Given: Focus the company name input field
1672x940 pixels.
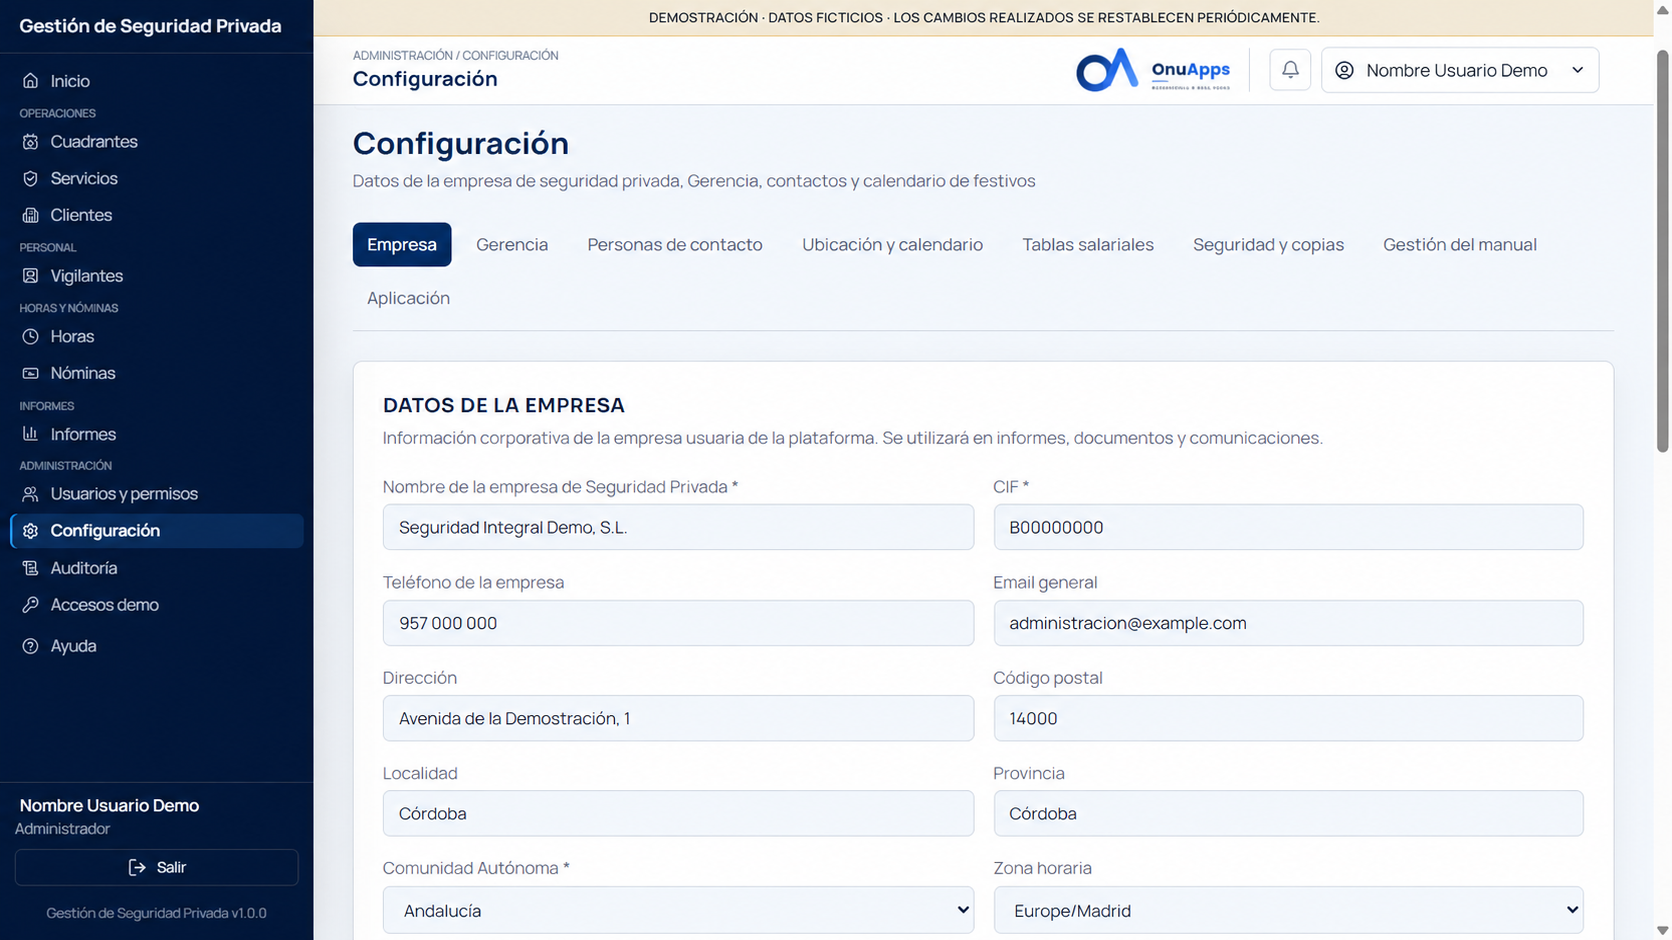Looking at the screenshot, I should pos(678,527).
